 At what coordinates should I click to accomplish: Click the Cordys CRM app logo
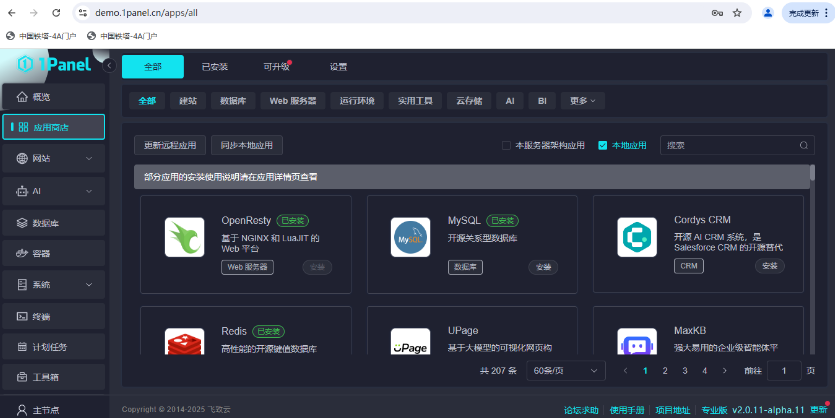tap(637, 237)
